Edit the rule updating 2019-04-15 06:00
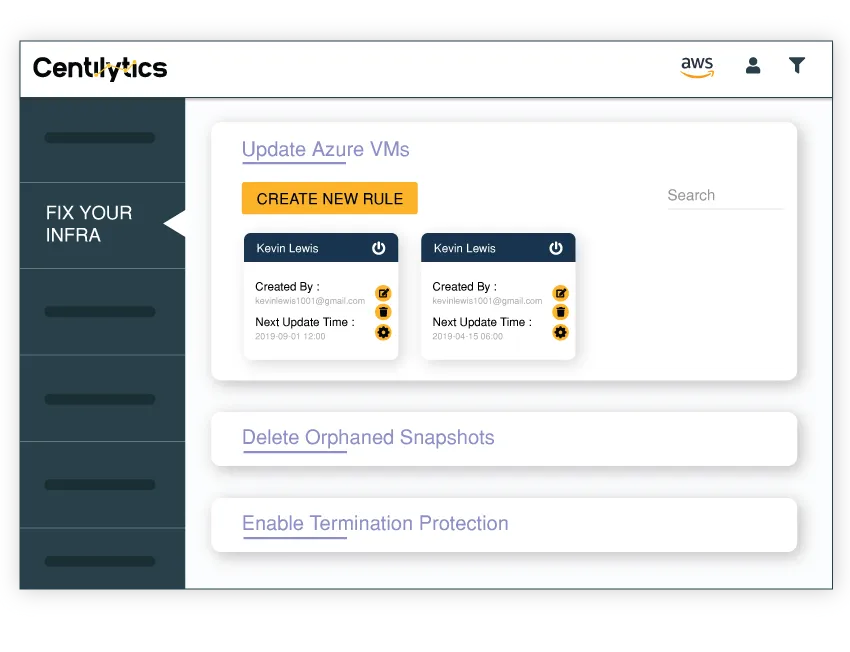Screen dimensions: 850x652 click(561, 293)
